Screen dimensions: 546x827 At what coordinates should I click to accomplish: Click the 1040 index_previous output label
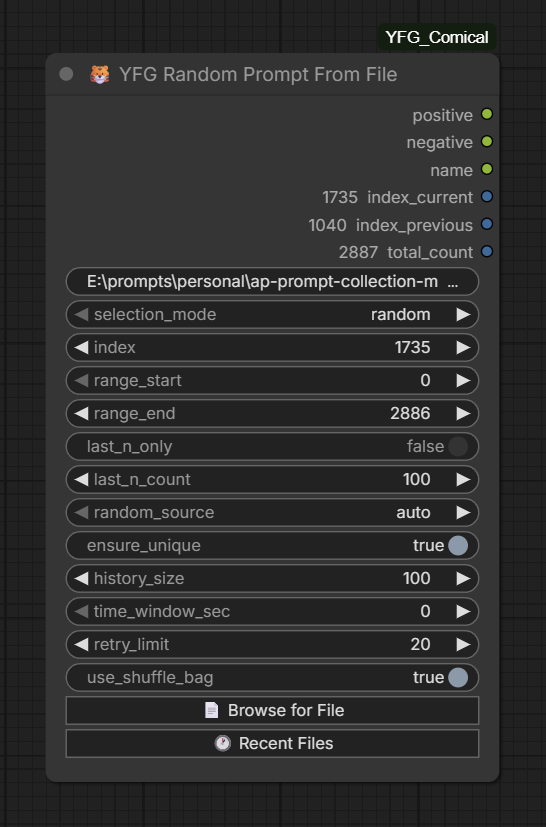click(x=390, y=225)
